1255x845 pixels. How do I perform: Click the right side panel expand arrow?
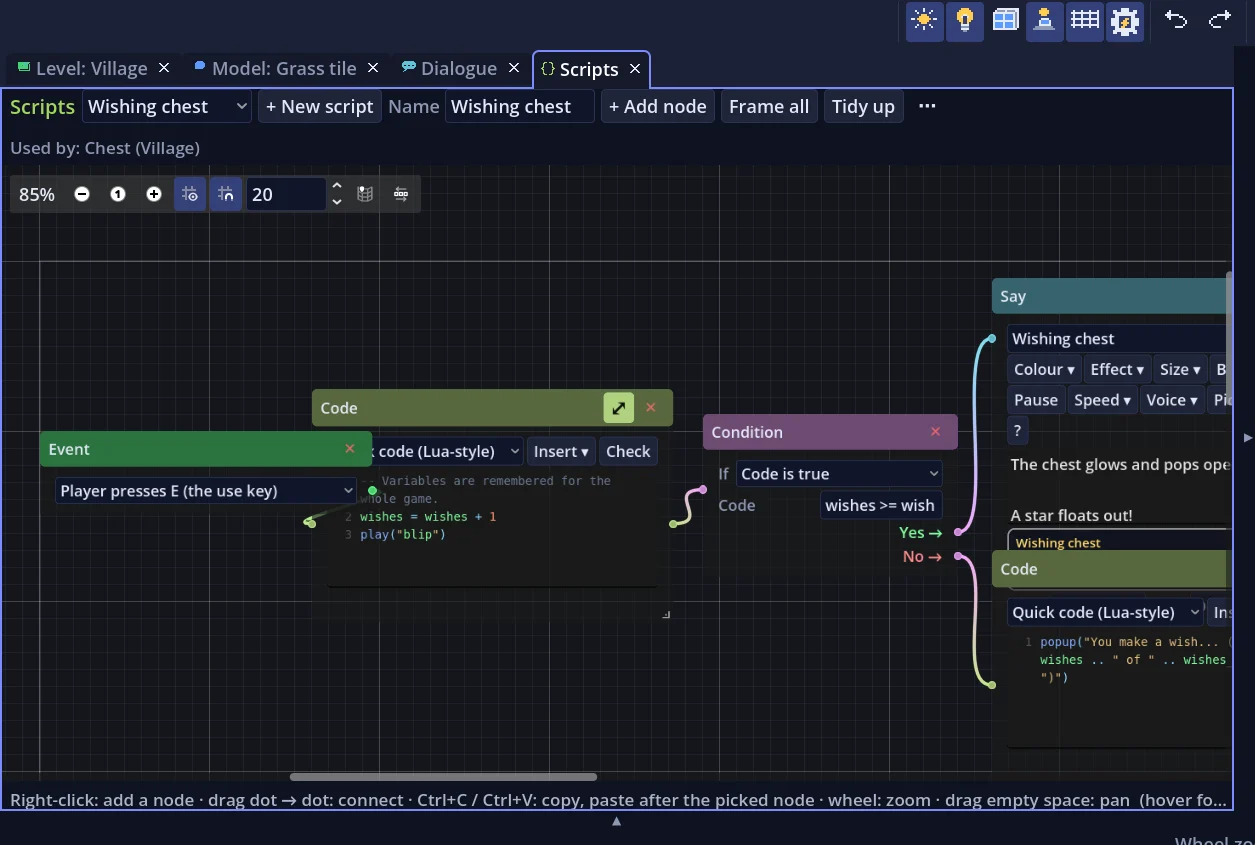(1246, 438)
